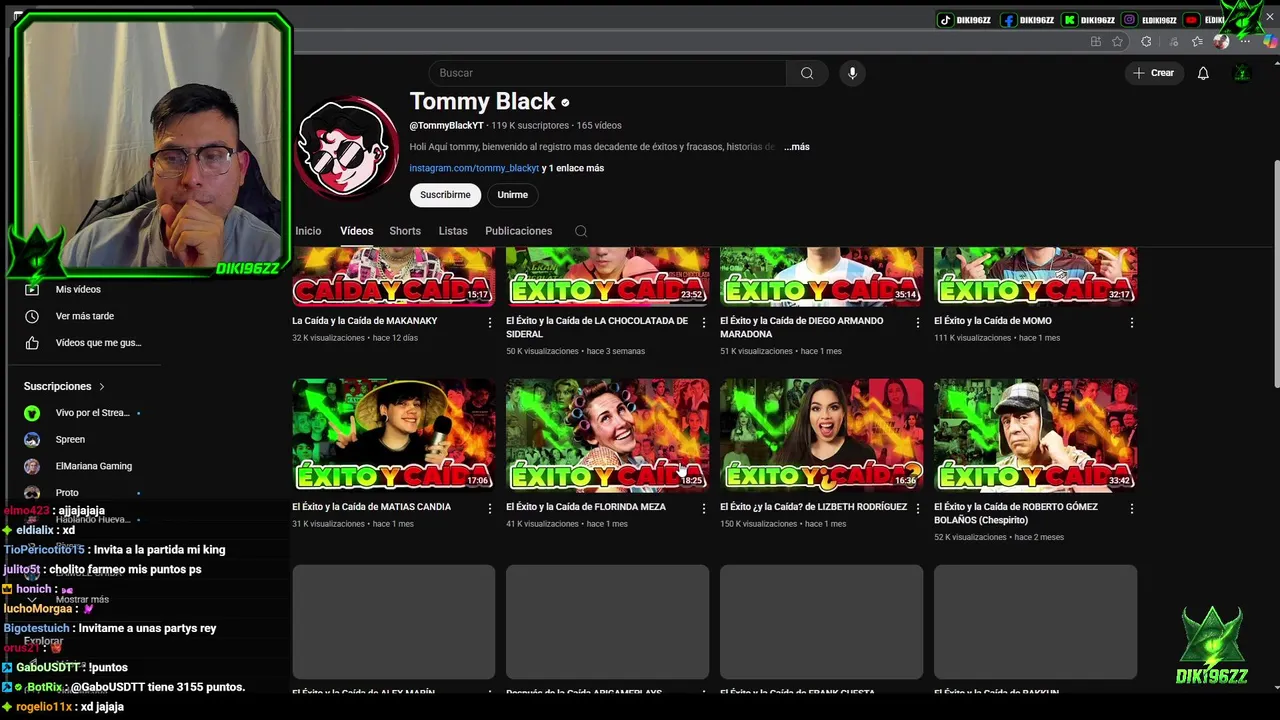Click the split screen toolbar icon
The image size is (1280, 720).
tap(1096, 41)
